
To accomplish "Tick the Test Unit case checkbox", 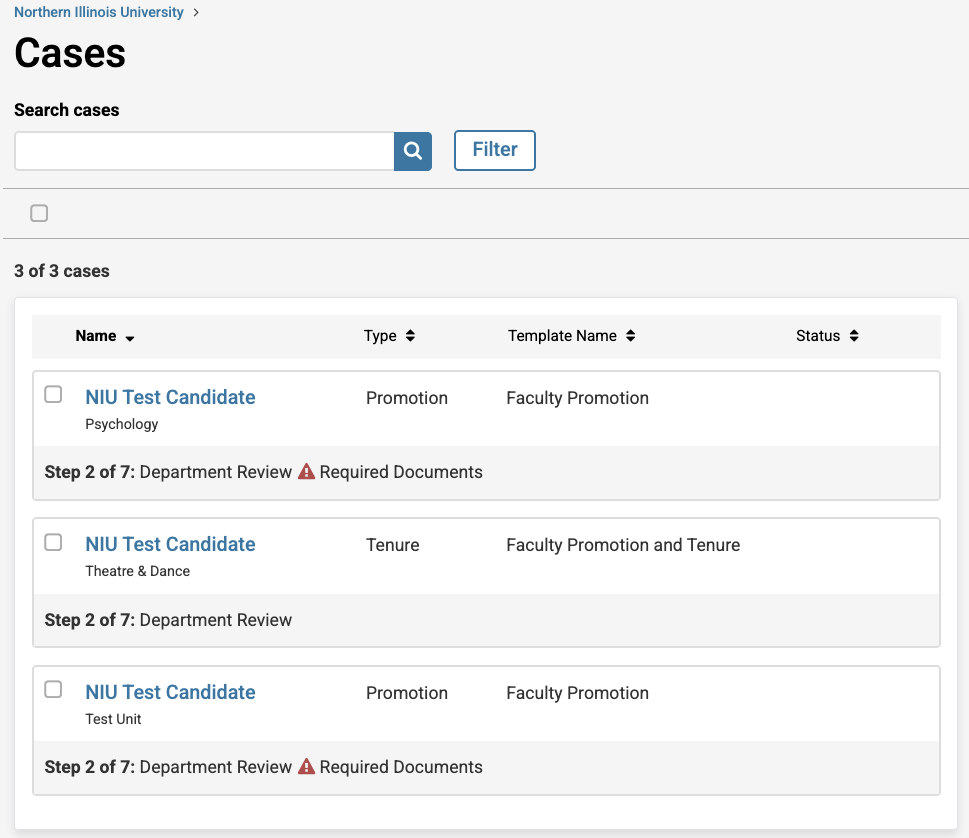I will point(54,690).
